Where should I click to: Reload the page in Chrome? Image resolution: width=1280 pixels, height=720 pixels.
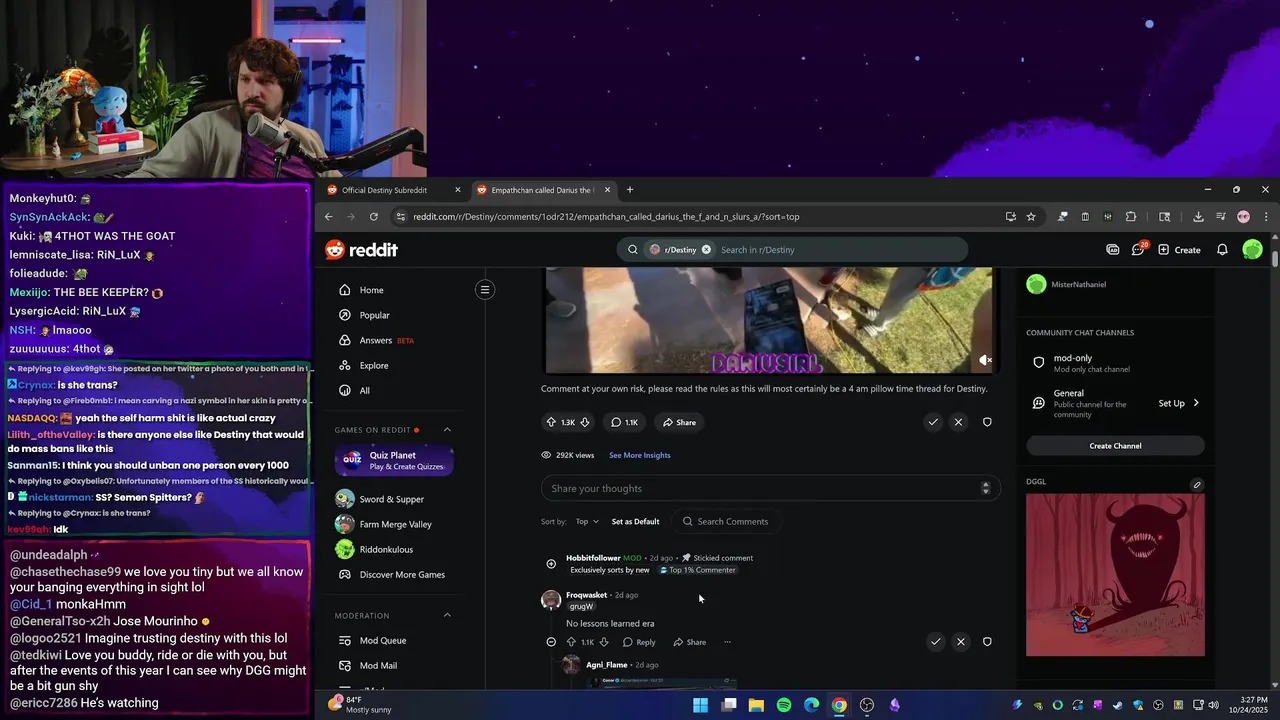tap(374, 216)
